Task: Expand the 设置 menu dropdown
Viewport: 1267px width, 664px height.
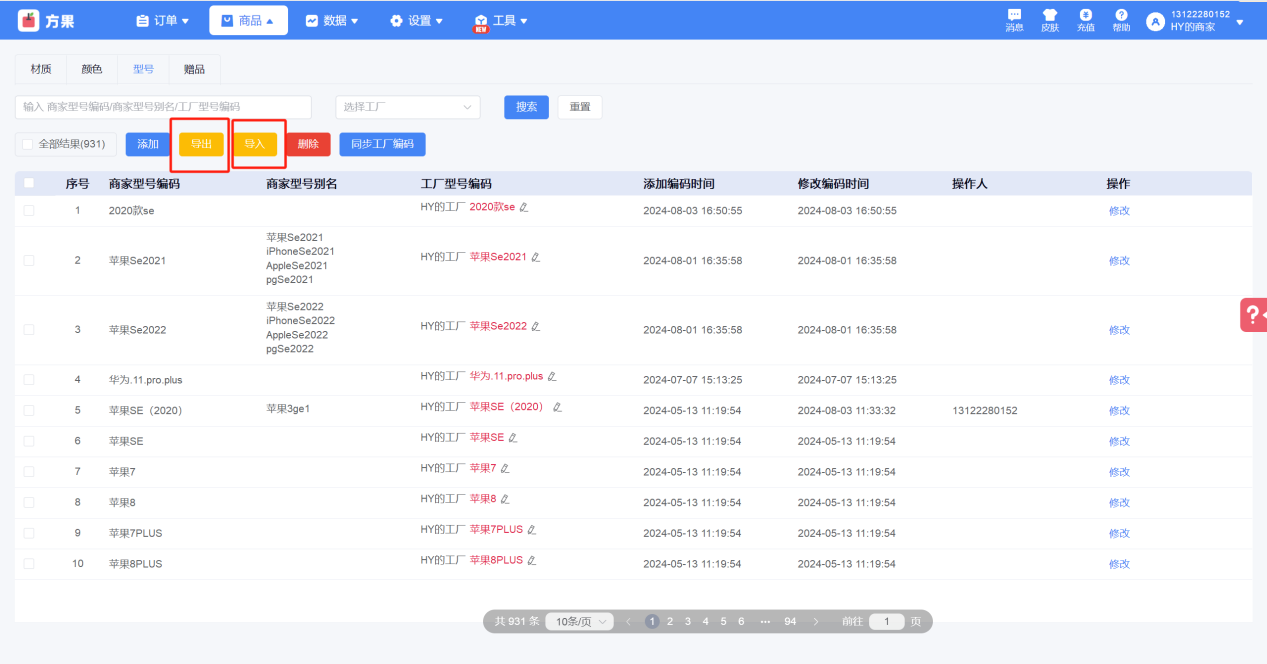Action: (416, 20)
